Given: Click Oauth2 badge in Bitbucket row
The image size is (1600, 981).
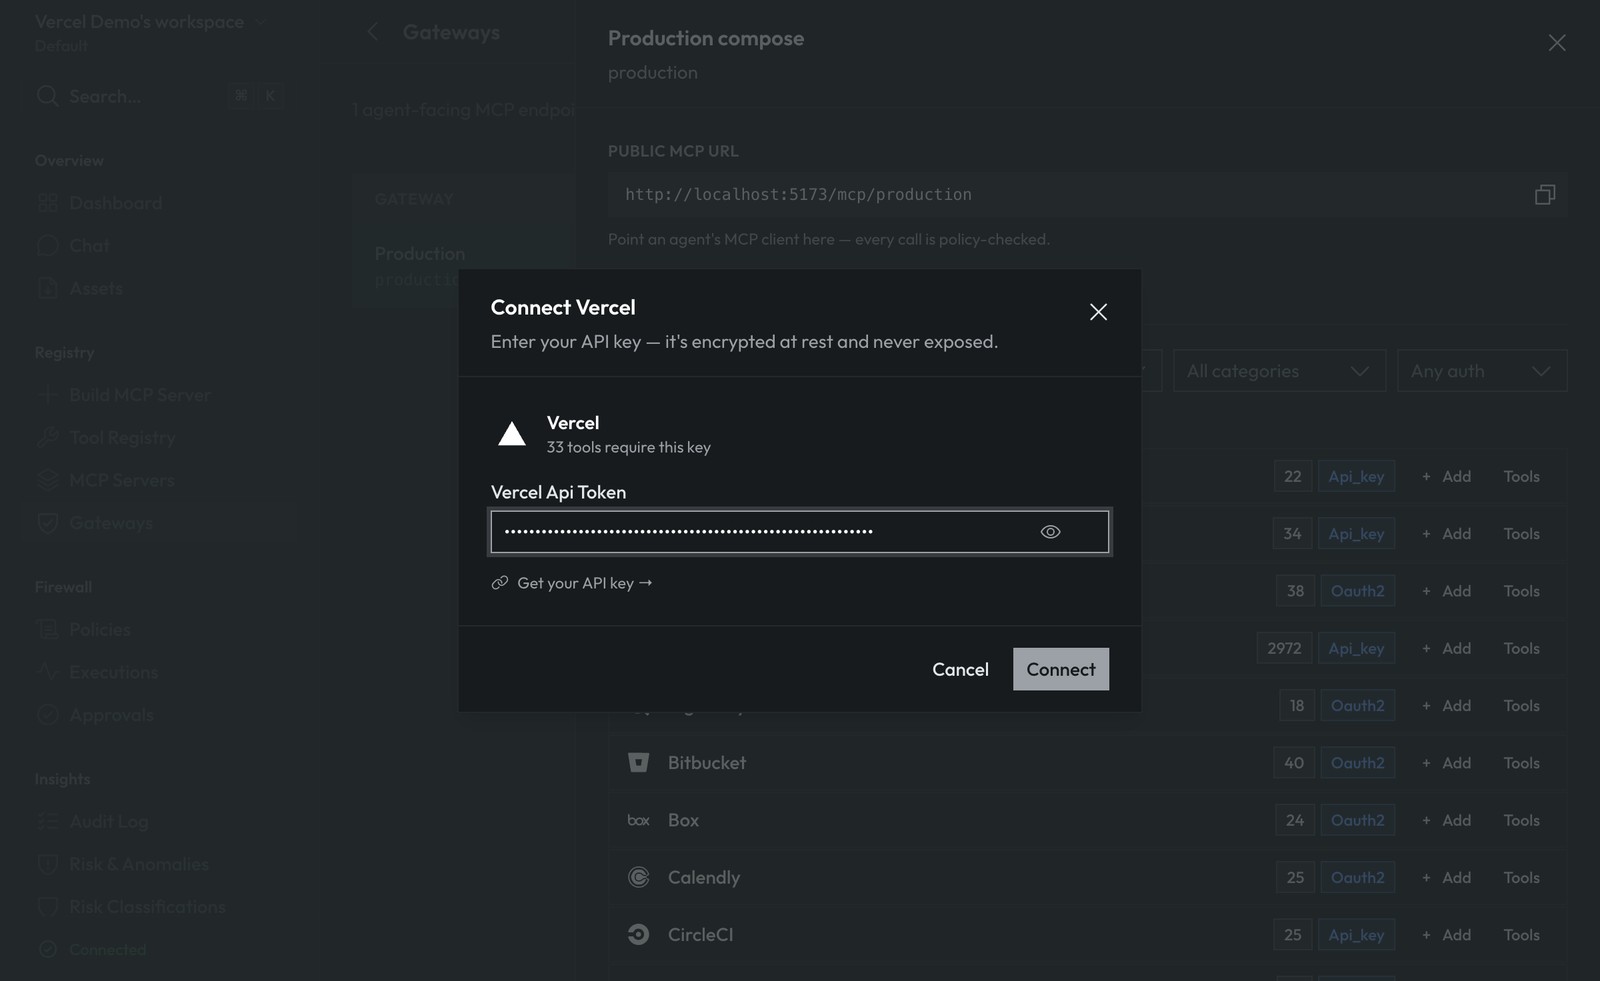Looking at the screenshot, I should (x=1357, y=763).
